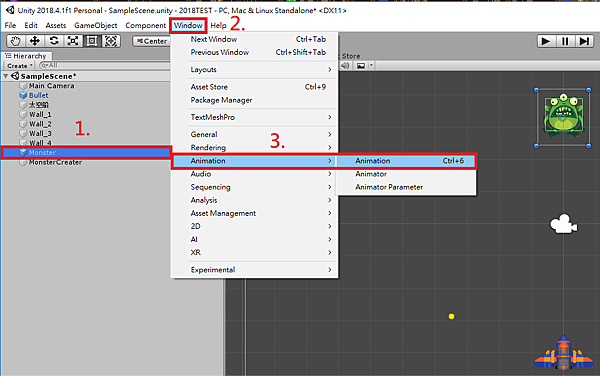Expand the 2D submenu

(x=254, y=226)
